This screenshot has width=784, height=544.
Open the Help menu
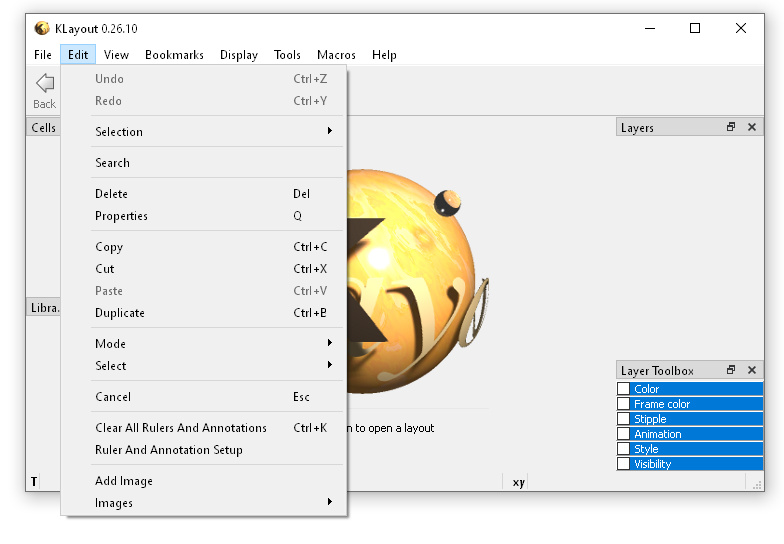tap(384, 54)
